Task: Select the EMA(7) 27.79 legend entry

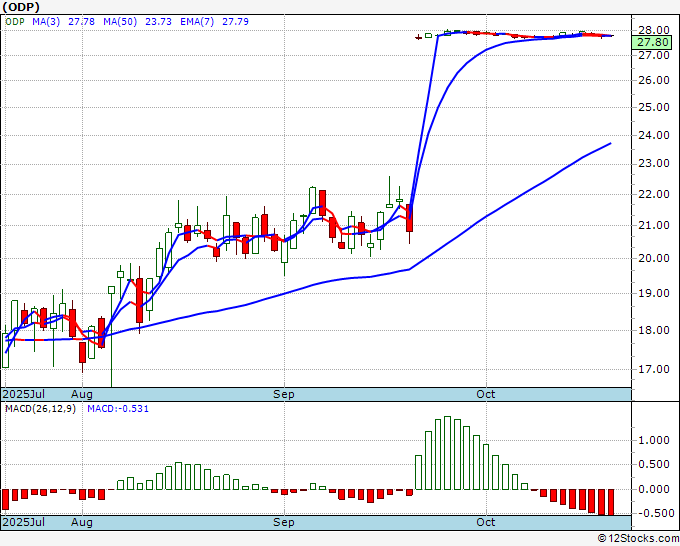Action: 214,22
